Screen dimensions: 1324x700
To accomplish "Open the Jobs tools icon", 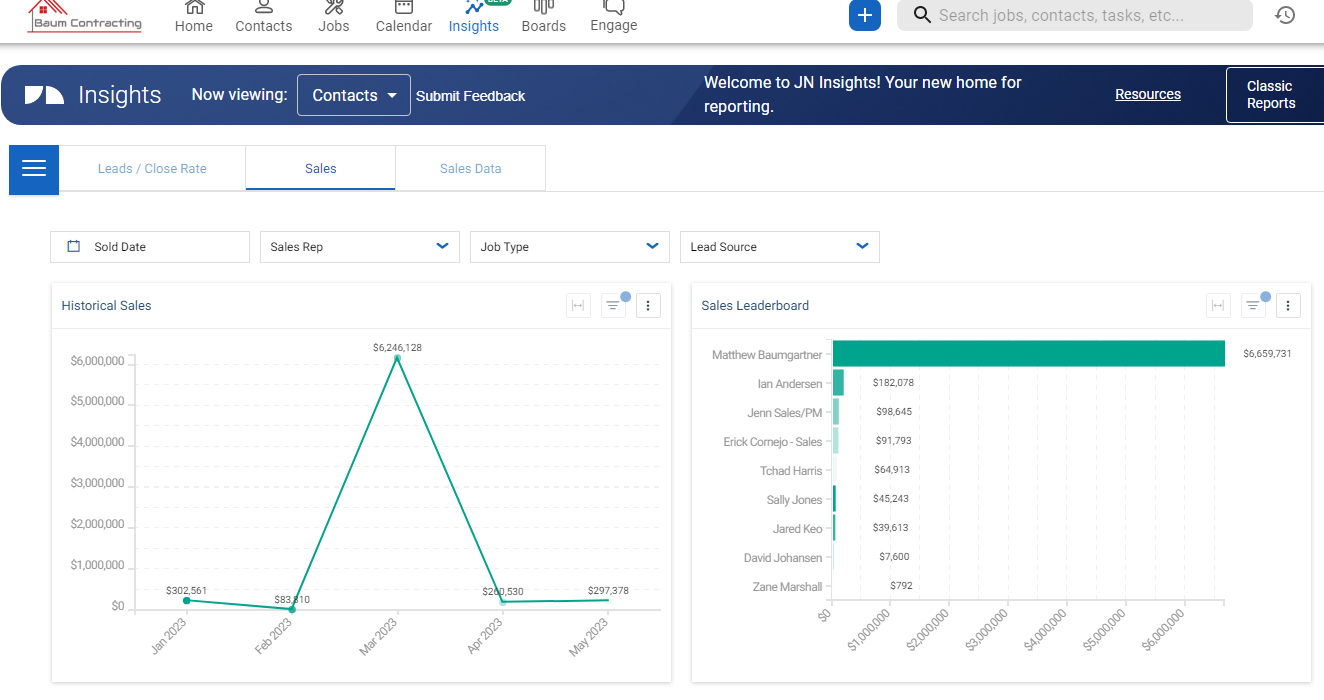I will coord(334,8).
